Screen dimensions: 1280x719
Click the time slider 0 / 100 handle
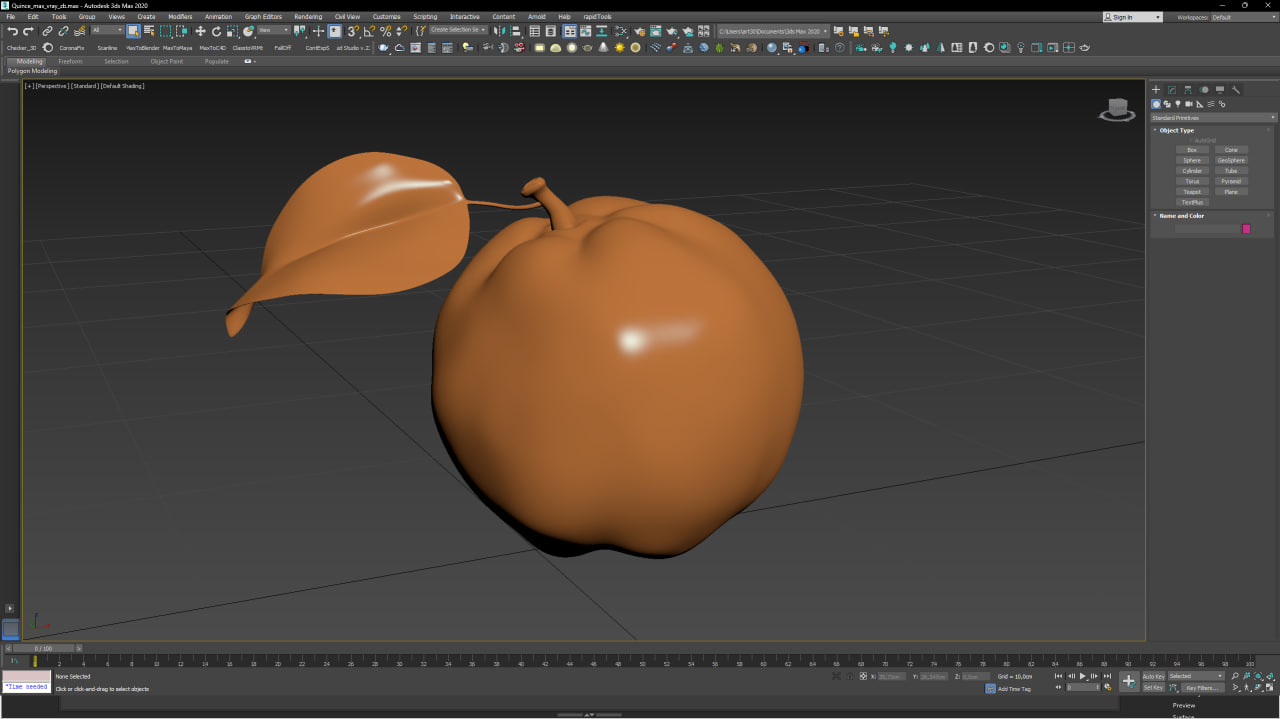(44, 649)
